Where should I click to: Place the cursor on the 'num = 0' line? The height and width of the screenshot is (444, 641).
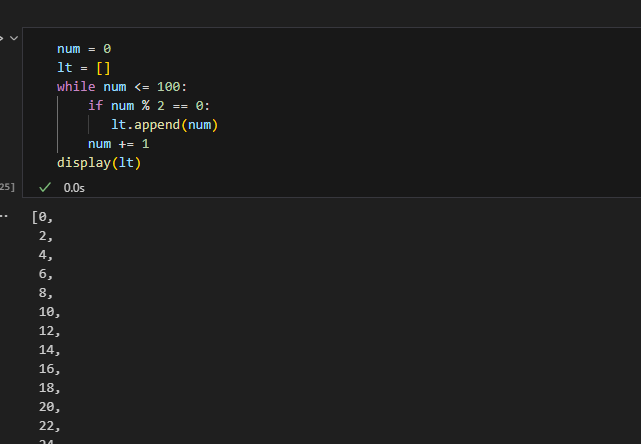coord(84,49)
